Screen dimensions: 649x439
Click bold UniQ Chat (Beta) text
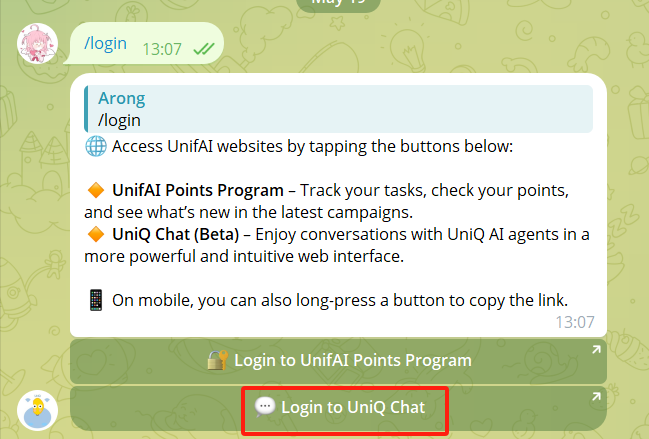click(175, 234)
